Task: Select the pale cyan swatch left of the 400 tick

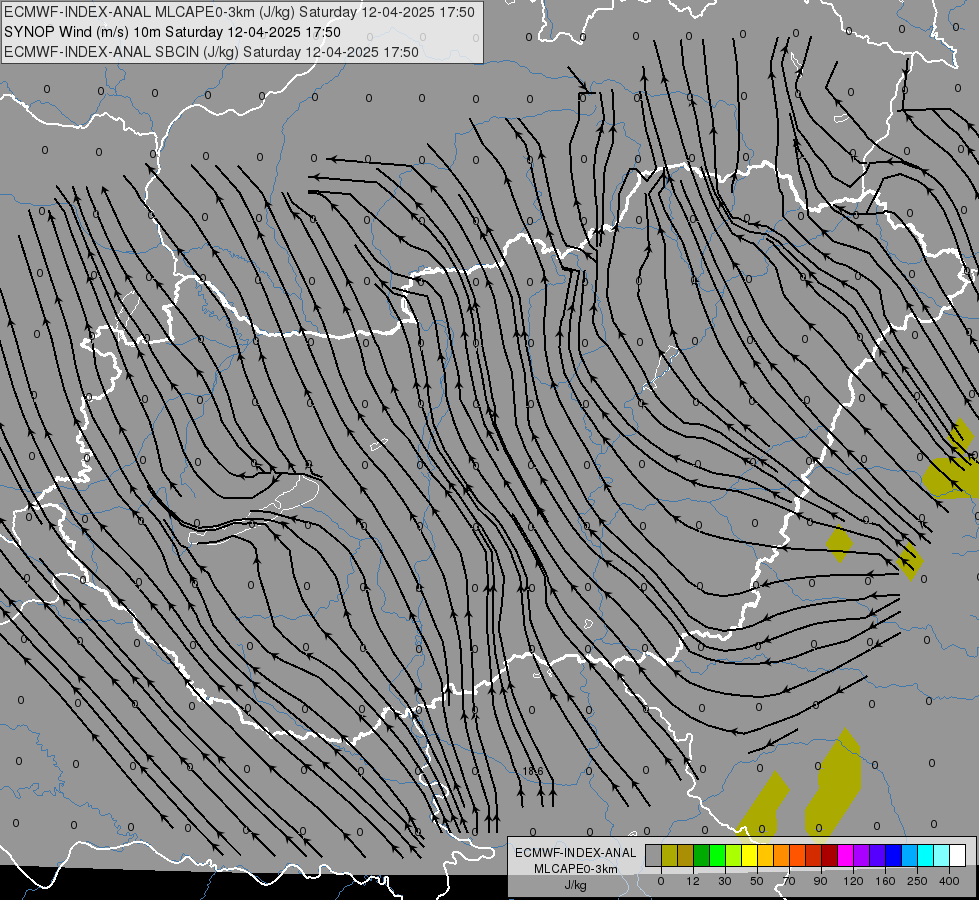Action: pos(942,856)
